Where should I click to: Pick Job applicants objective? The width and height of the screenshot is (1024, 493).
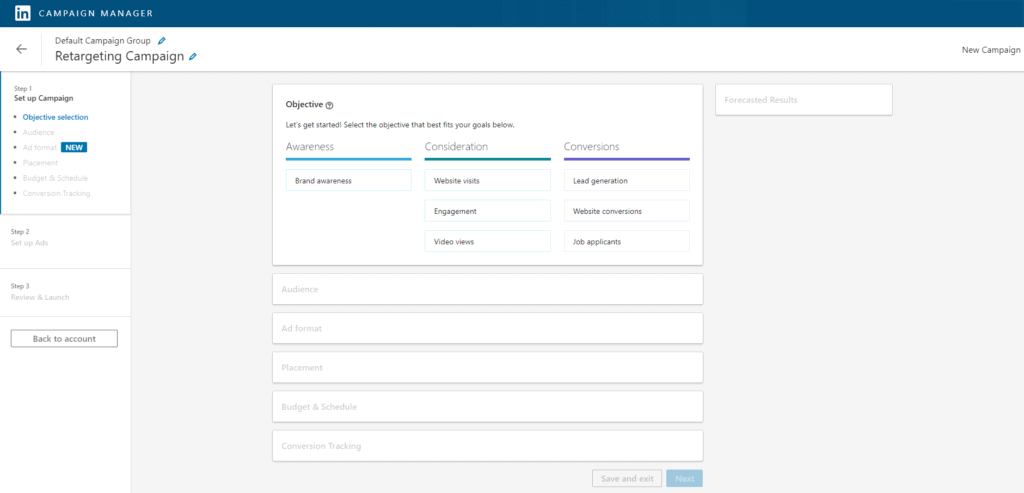[627, 241]
